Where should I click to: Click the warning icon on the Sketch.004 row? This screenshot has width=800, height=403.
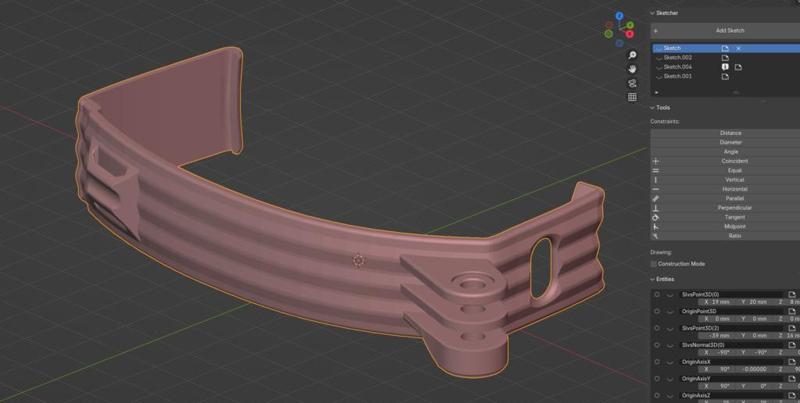pos(724,67)
